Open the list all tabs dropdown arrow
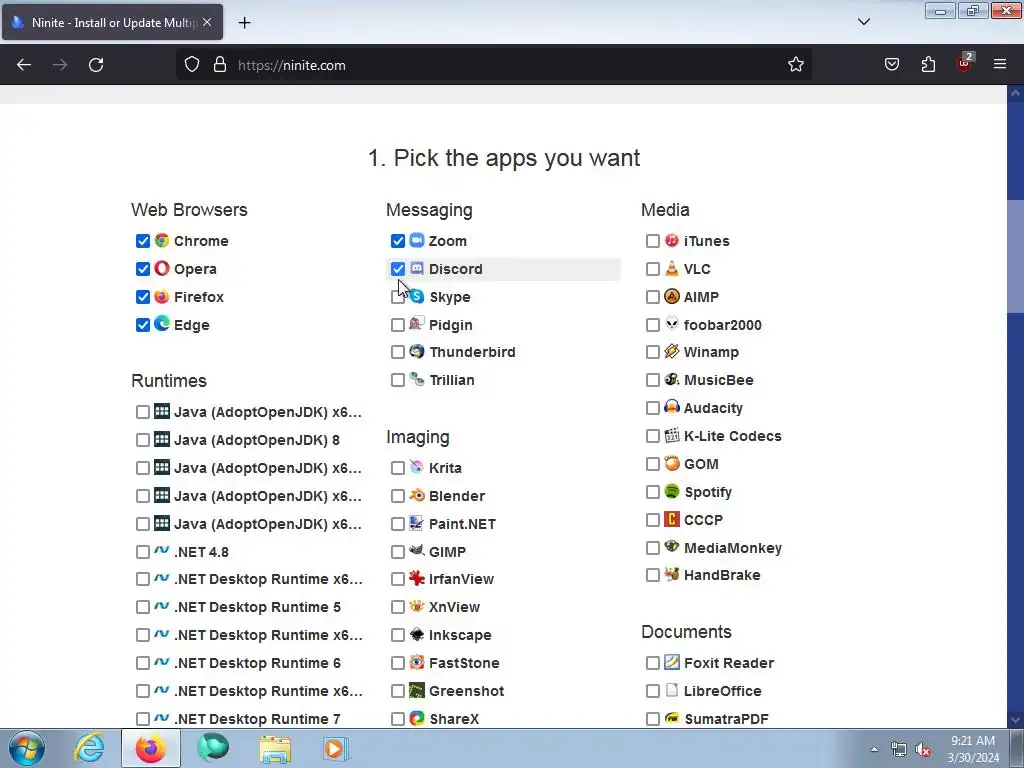 [x=863, y=22]
